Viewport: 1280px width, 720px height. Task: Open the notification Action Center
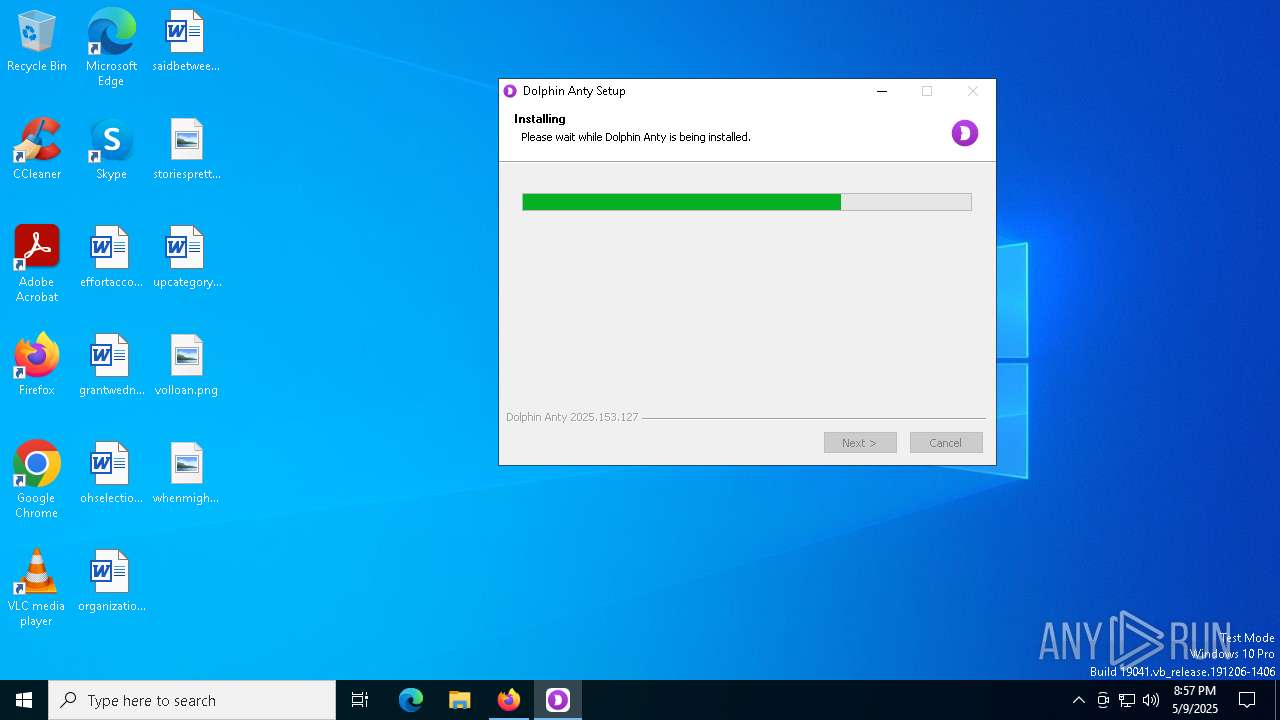(1247, 700)
